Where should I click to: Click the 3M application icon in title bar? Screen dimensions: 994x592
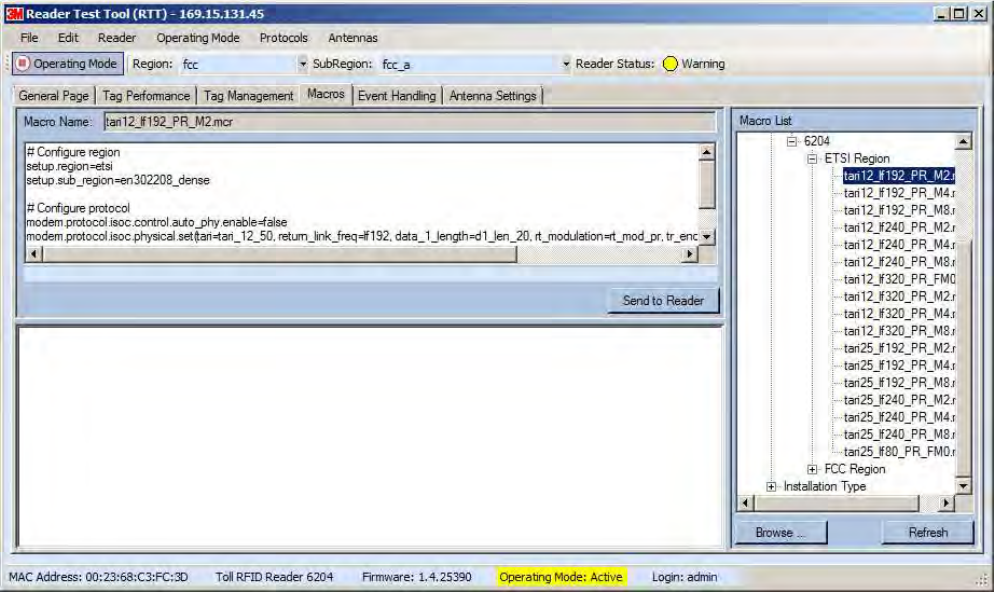point(15,13)
